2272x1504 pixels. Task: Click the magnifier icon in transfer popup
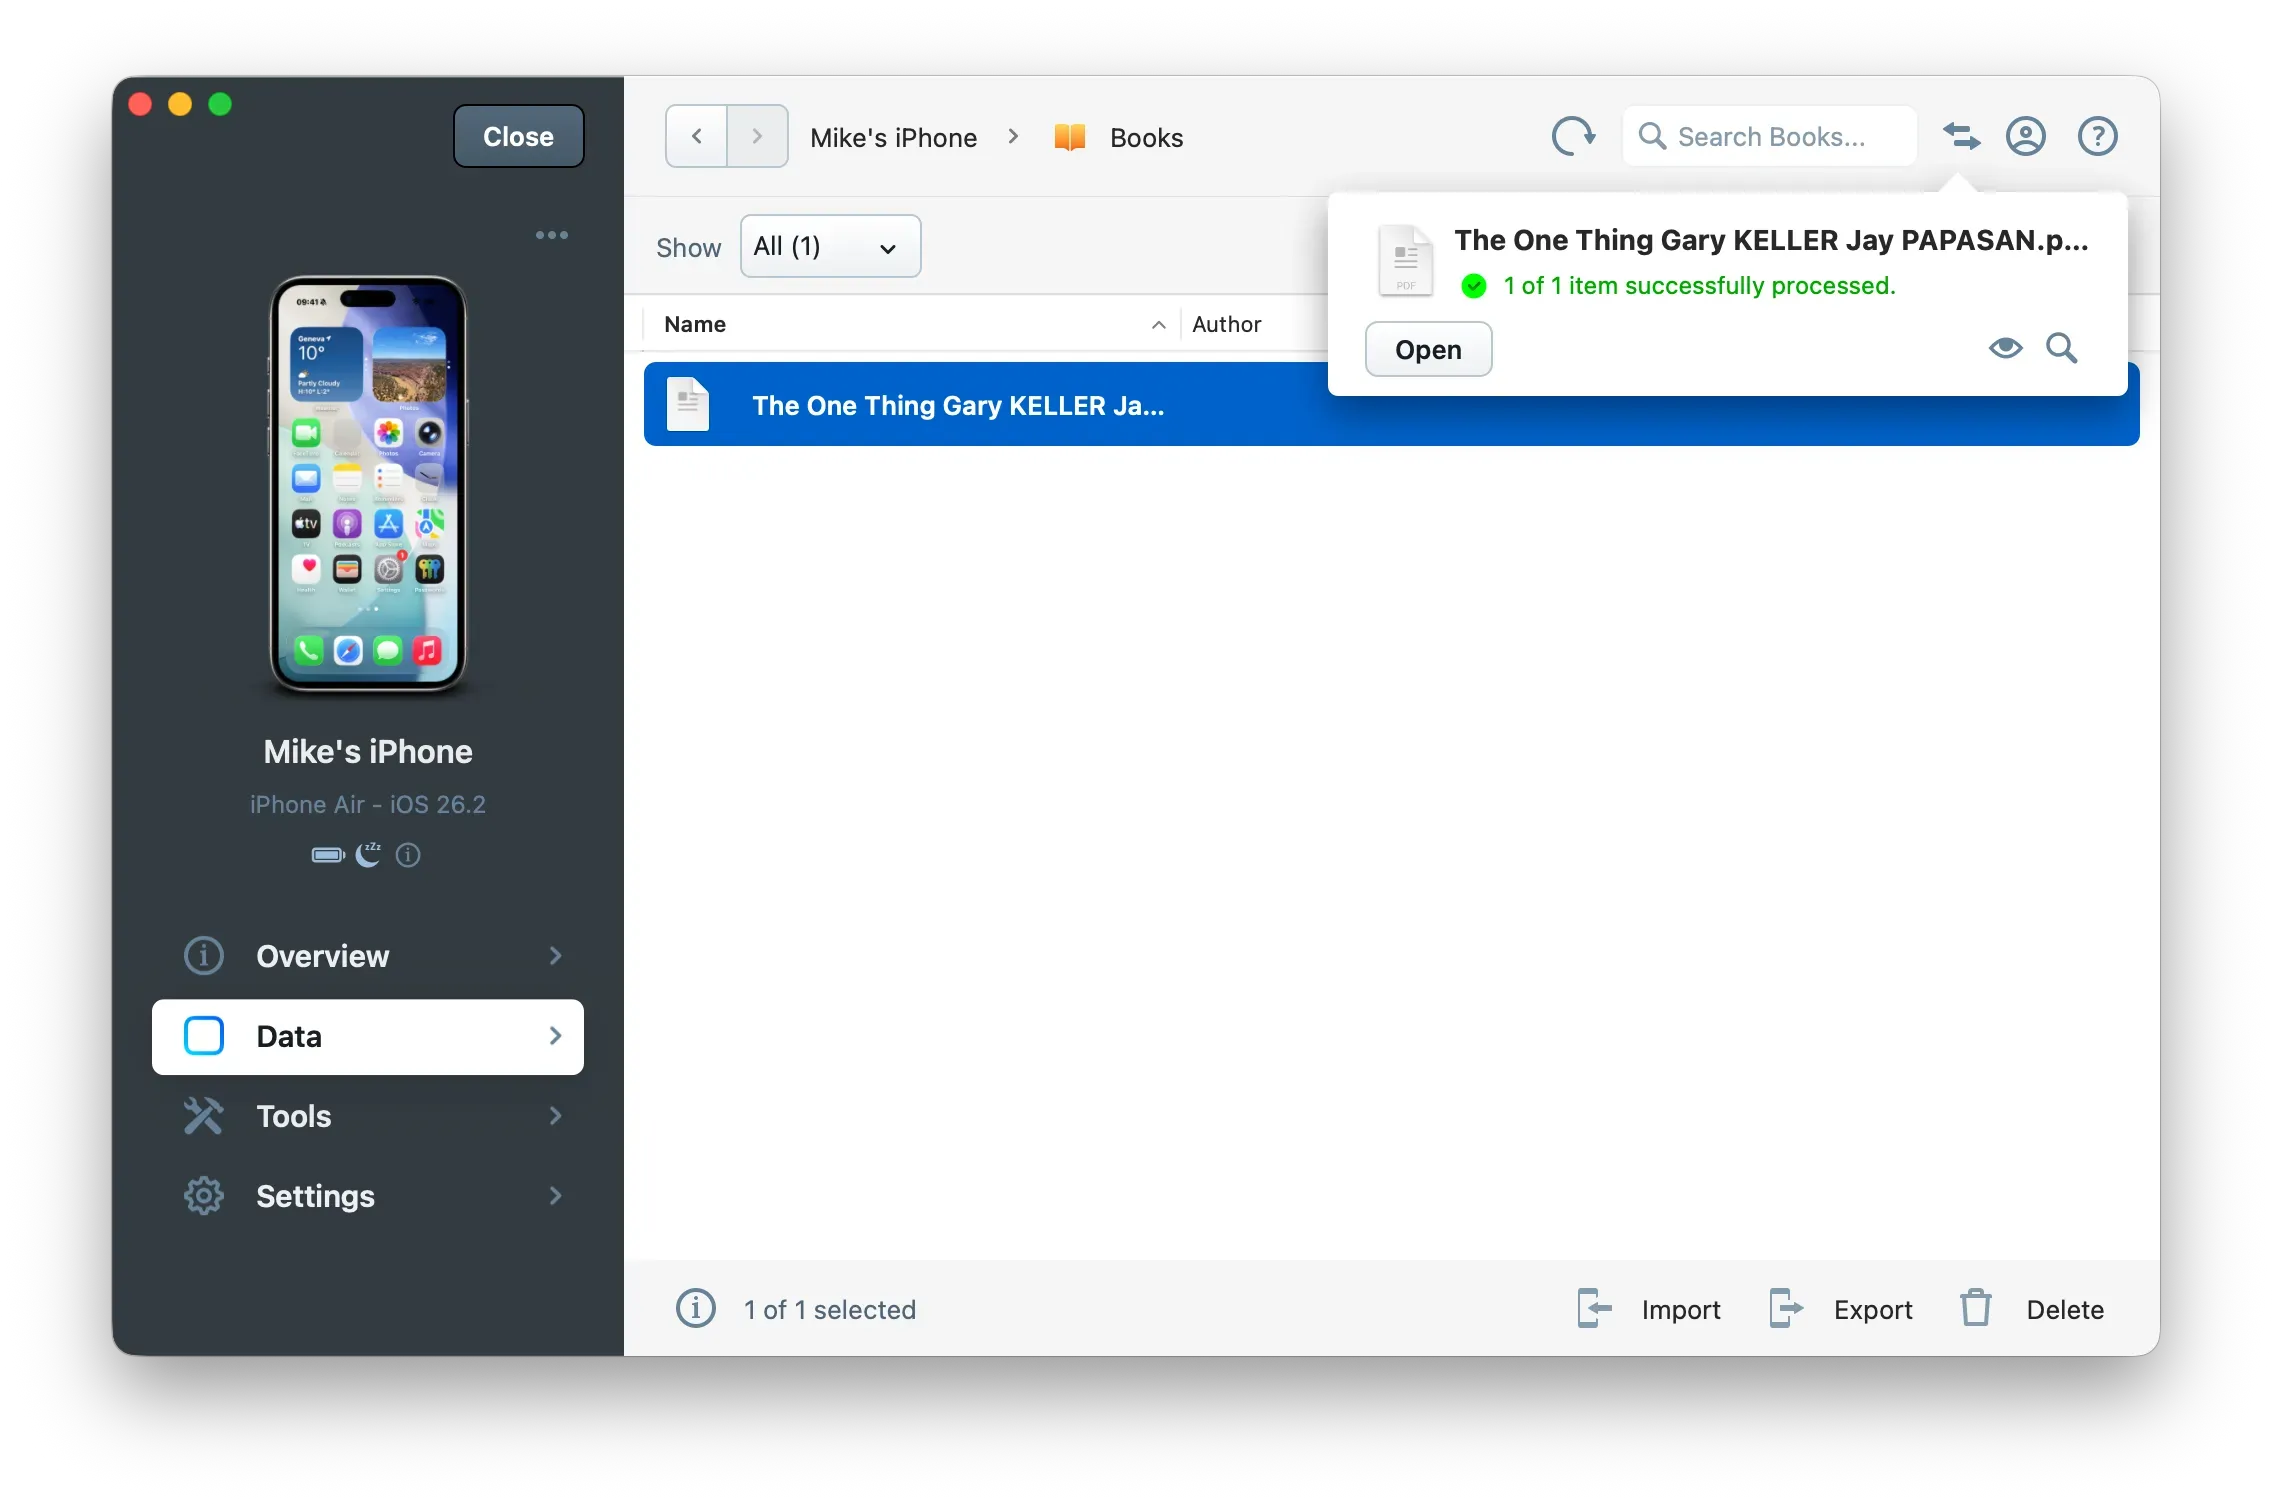click(x=2061, y=348)
